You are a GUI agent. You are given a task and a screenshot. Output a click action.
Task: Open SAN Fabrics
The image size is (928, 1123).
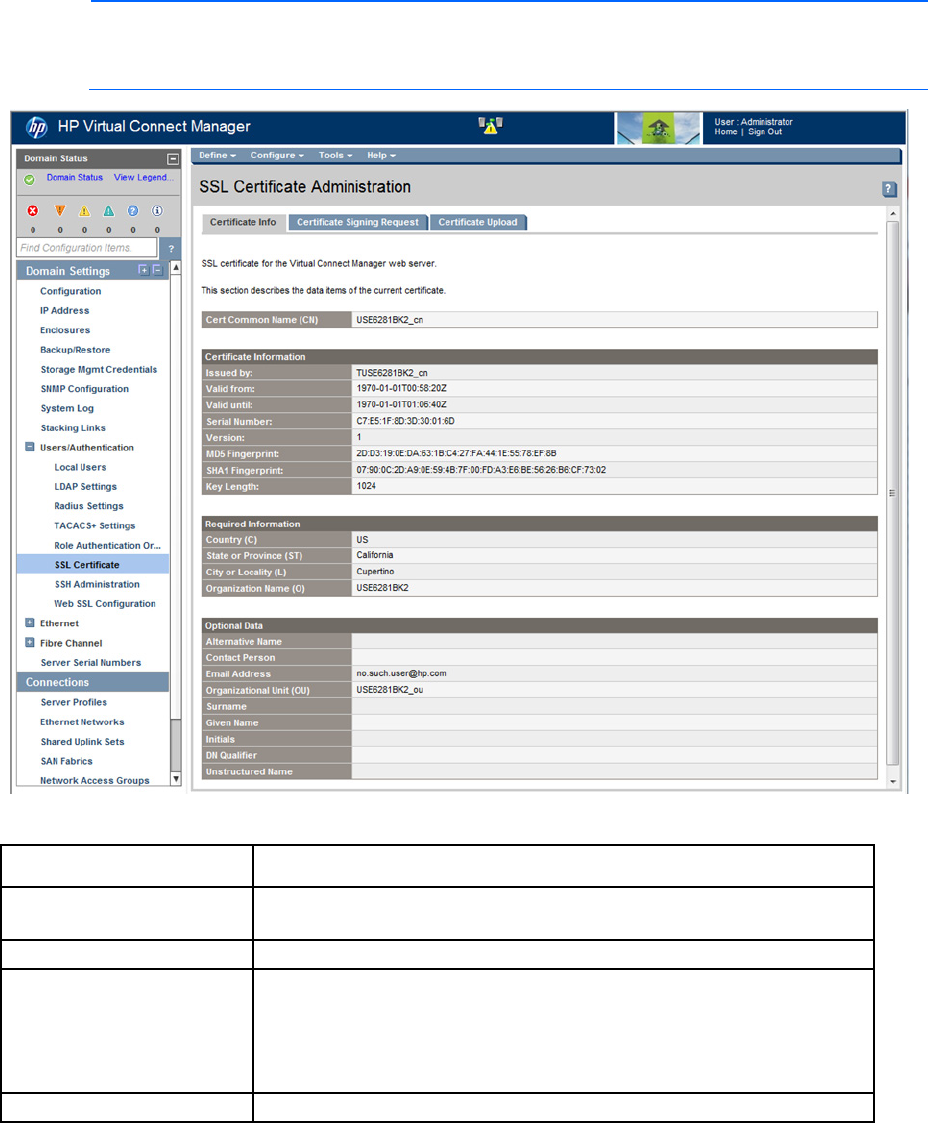67,761
